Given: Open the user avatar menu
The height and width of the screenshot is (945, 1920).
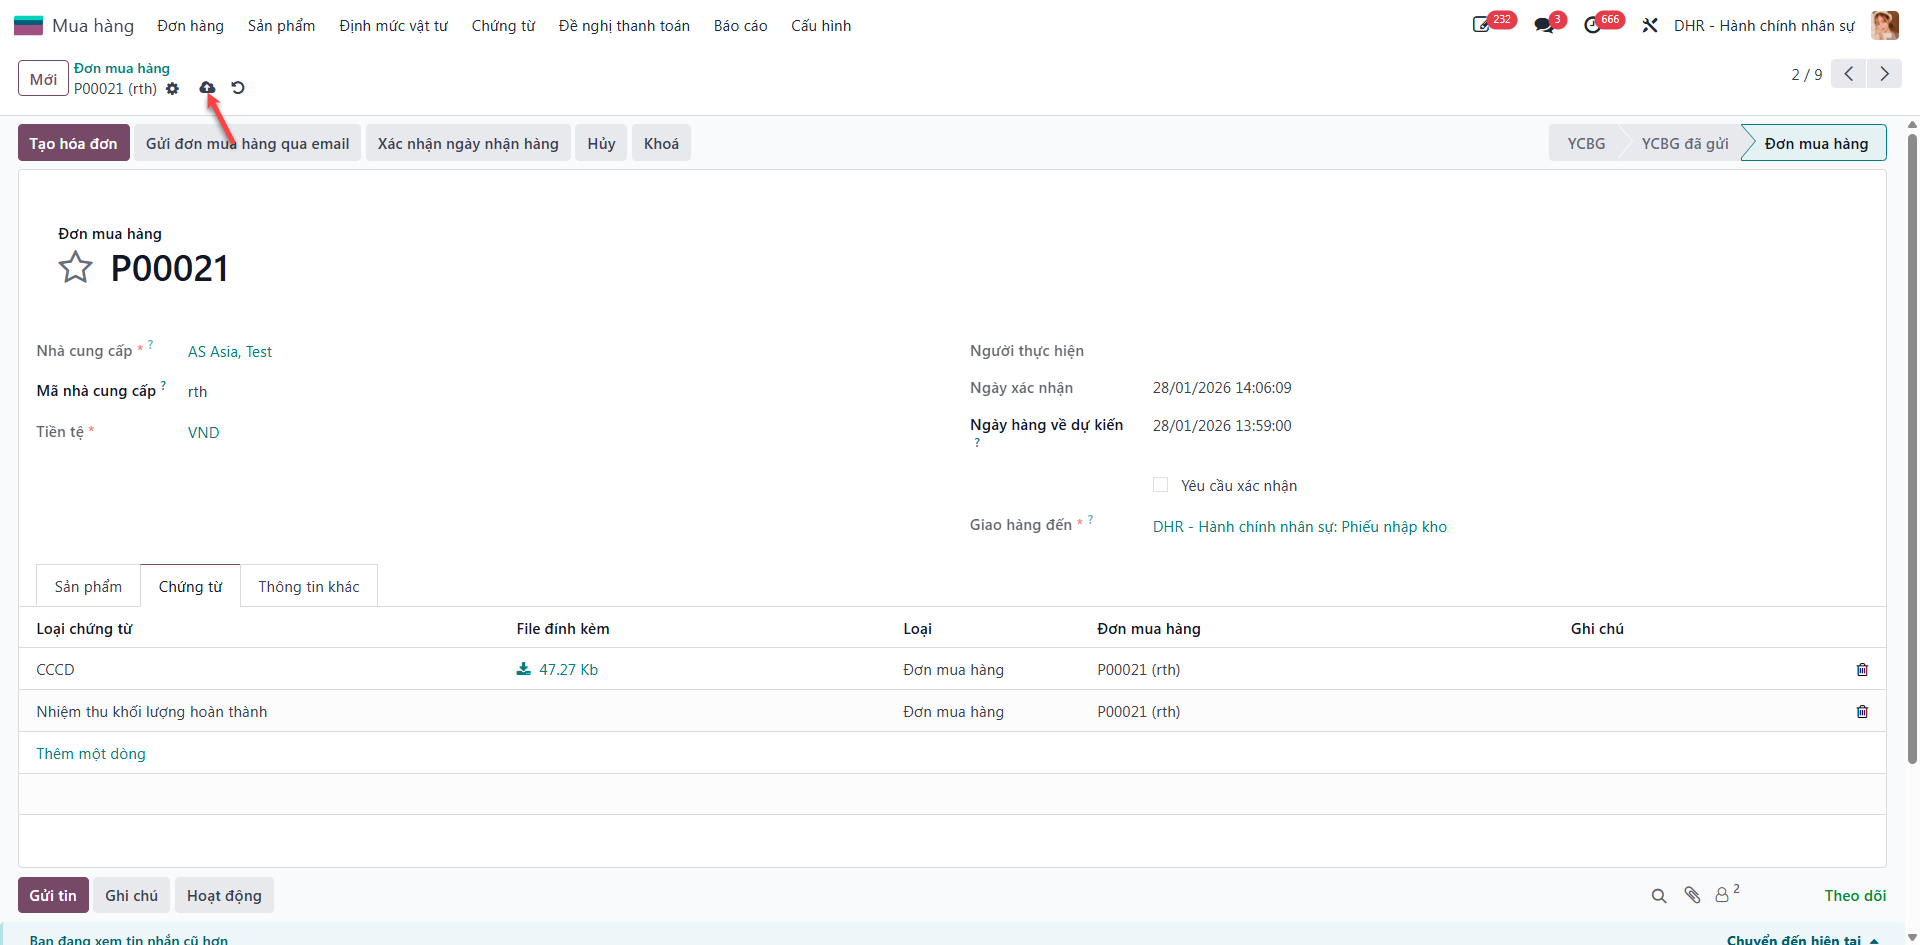Looking at the screenshot, I should coord(1885,25).
